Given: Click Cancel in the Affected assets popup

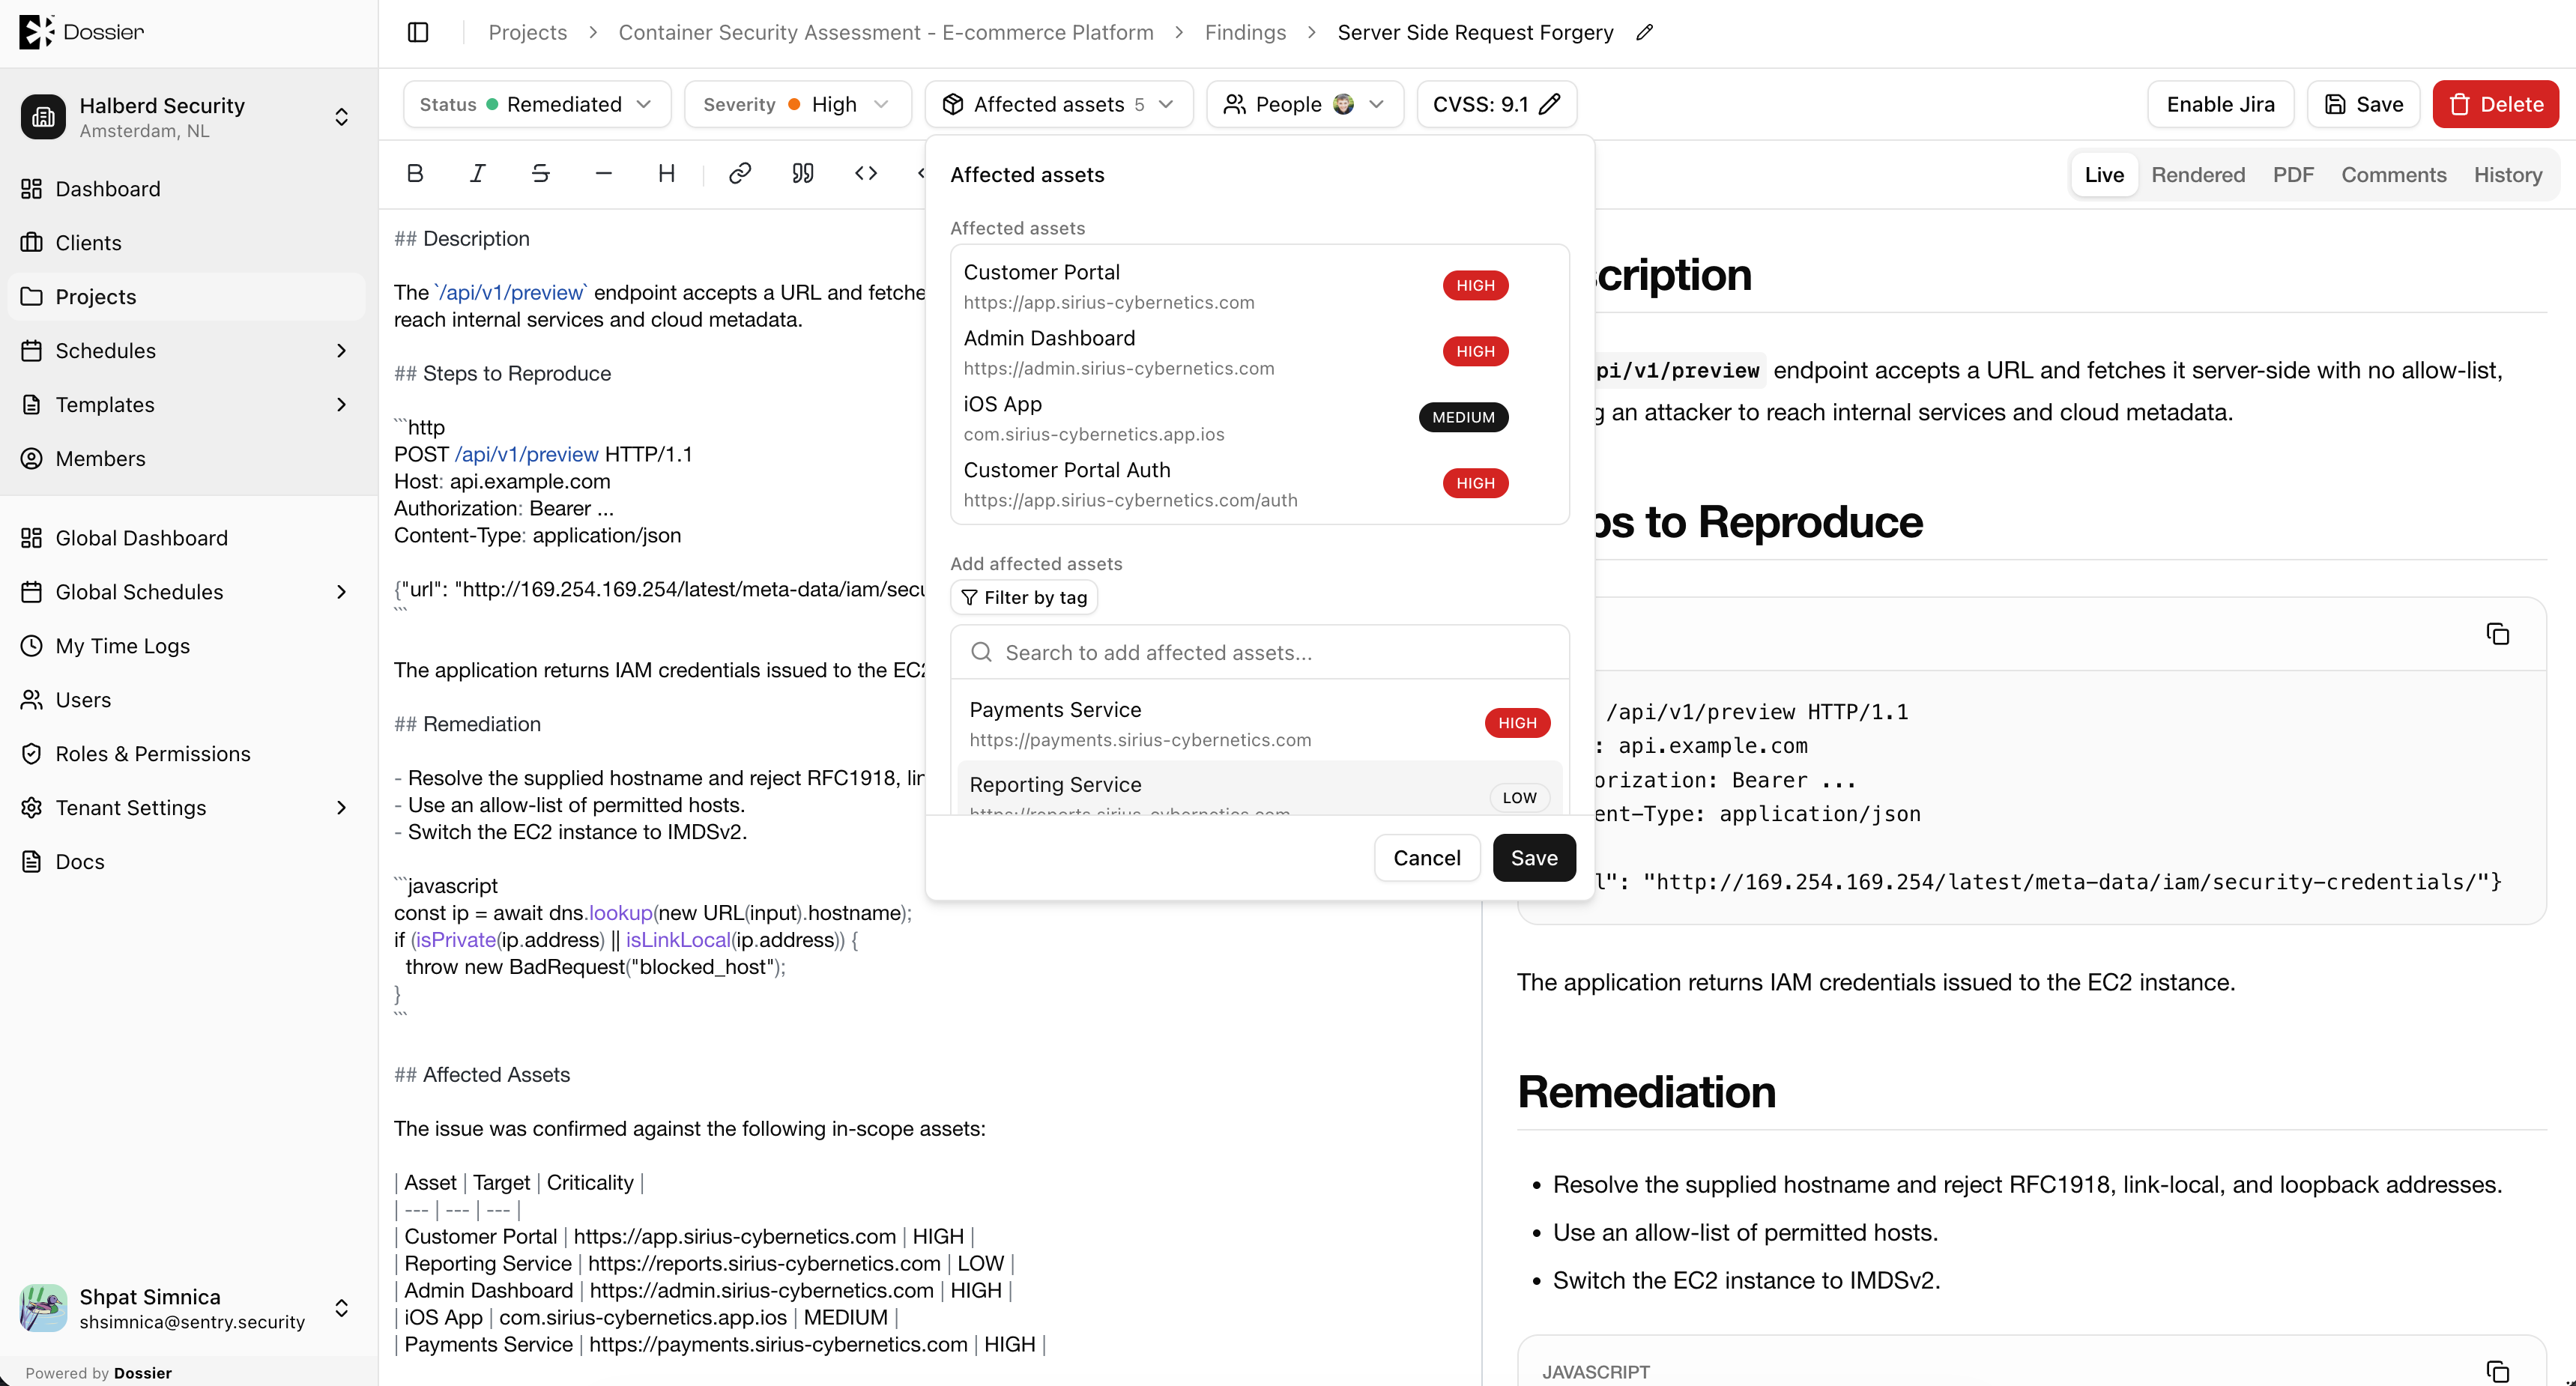Looking at the screenshot, I should point(1426,858).
